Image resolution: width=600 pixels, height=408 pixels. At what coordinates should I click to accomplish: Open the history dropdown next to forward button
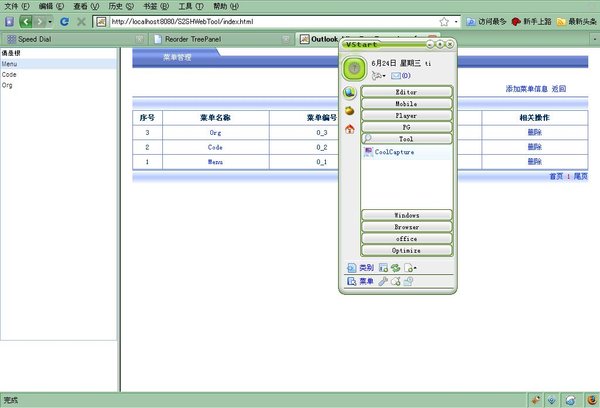point(49,21)
